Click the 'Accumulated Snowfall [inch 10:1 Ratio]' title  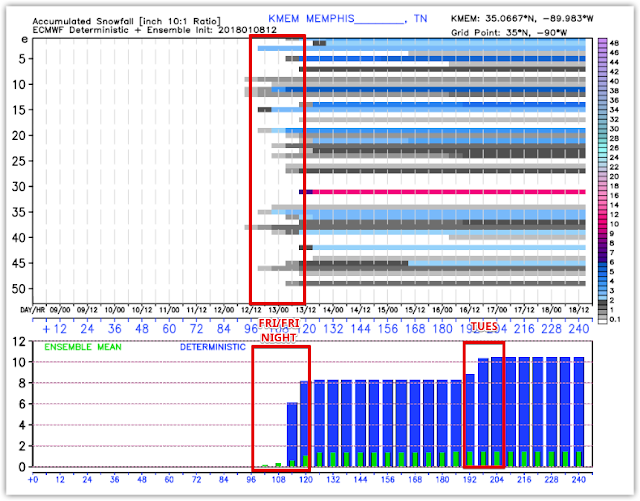point(127,21)
